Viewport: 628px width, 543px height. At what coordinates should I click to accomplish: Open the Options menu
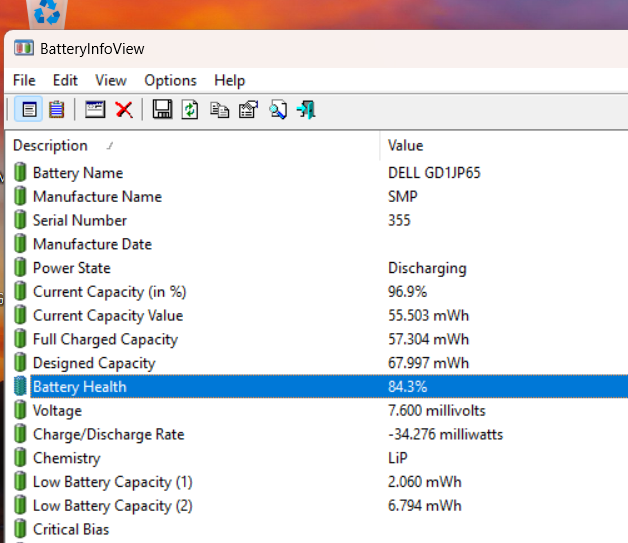tap(171, 80)
